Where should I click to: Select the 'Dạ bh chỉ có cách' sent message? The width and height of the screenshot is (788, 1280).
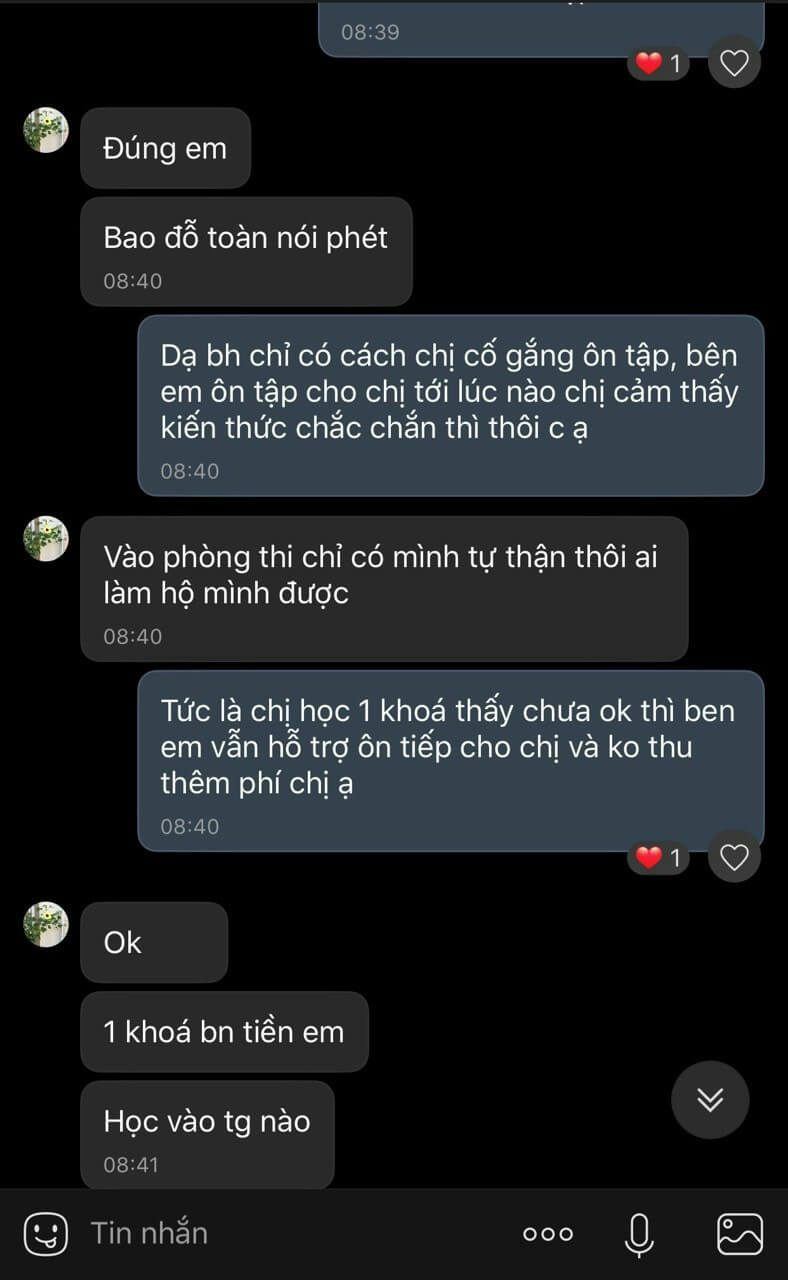[450, 405]
